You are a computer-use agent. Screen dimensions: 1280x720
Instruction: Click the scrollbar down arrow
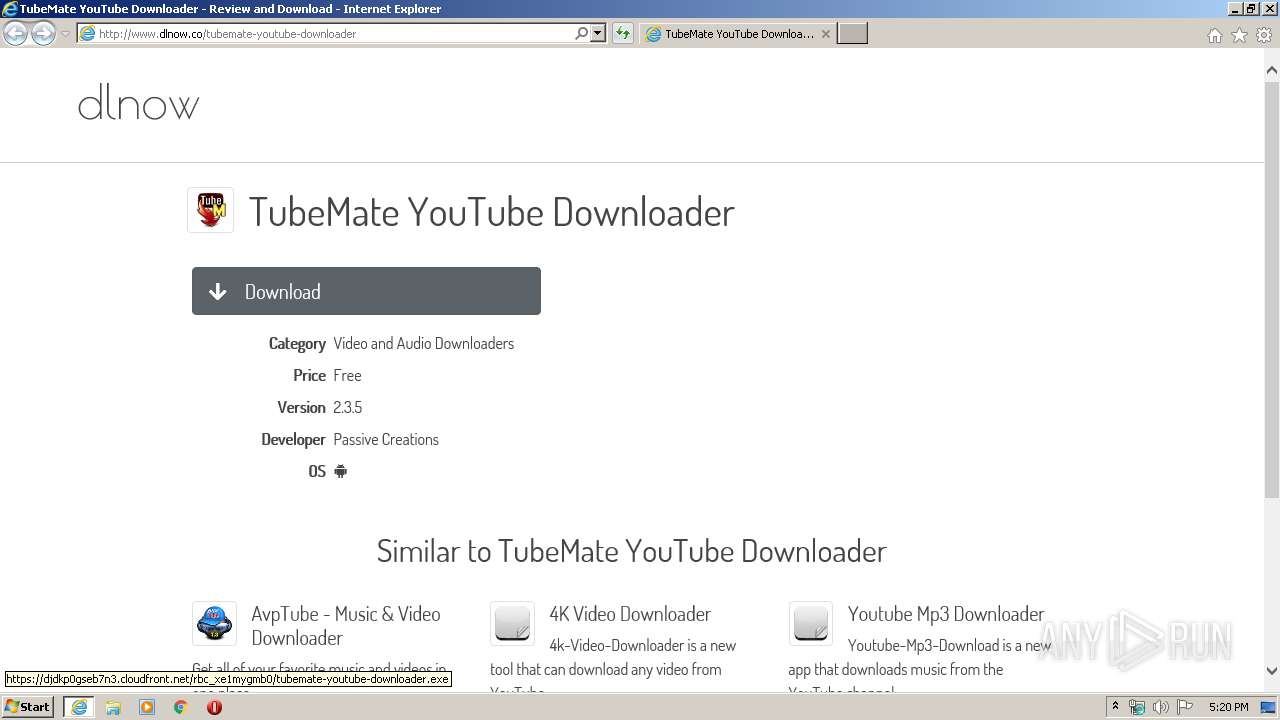point(1272,671)
